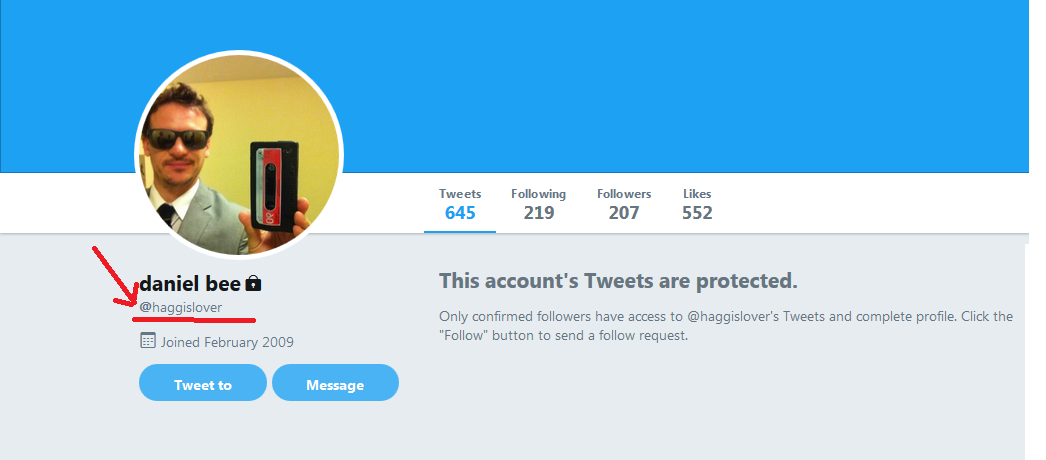Viewport: 1046px width, 460px height.
Task: Click the cassette phone case in photo
Action: (273, 182)
